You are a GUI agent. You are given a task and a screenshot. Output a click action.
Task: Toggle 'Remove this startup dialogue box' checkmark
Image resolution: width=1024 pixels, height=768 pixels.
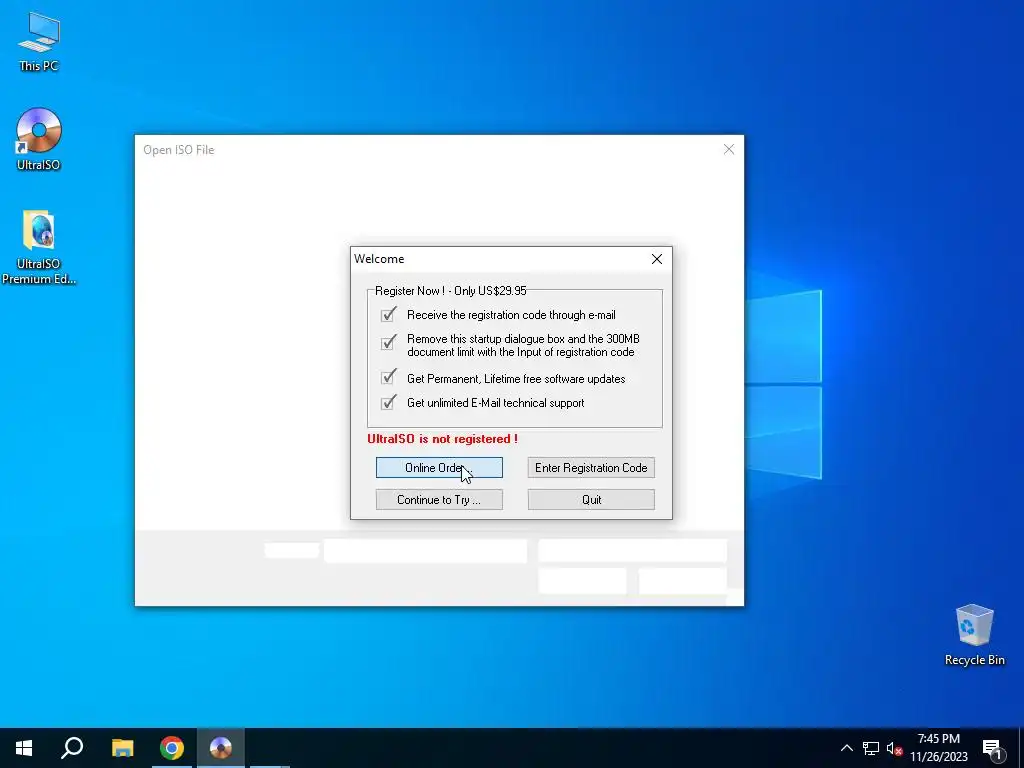(389, 342)
